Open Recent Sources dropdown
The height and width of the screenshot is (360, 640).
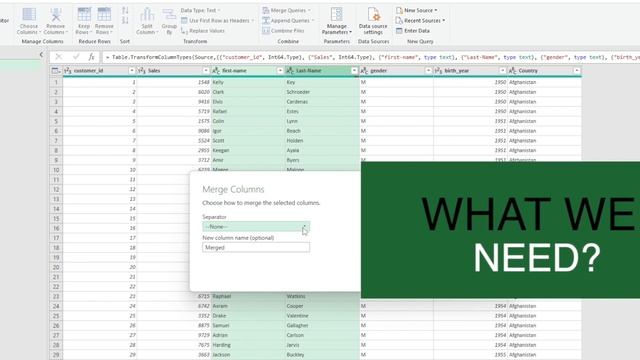pos(420,20)
